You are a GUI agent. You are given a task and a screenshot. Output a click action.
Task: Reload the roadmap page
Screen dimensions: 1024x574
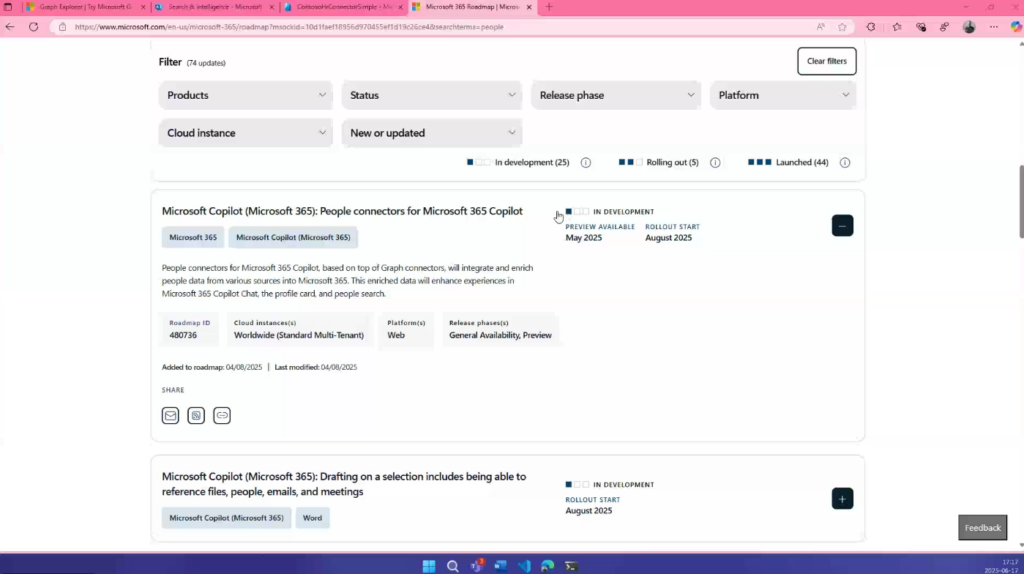pyautogui.click(x=33, y=27)
